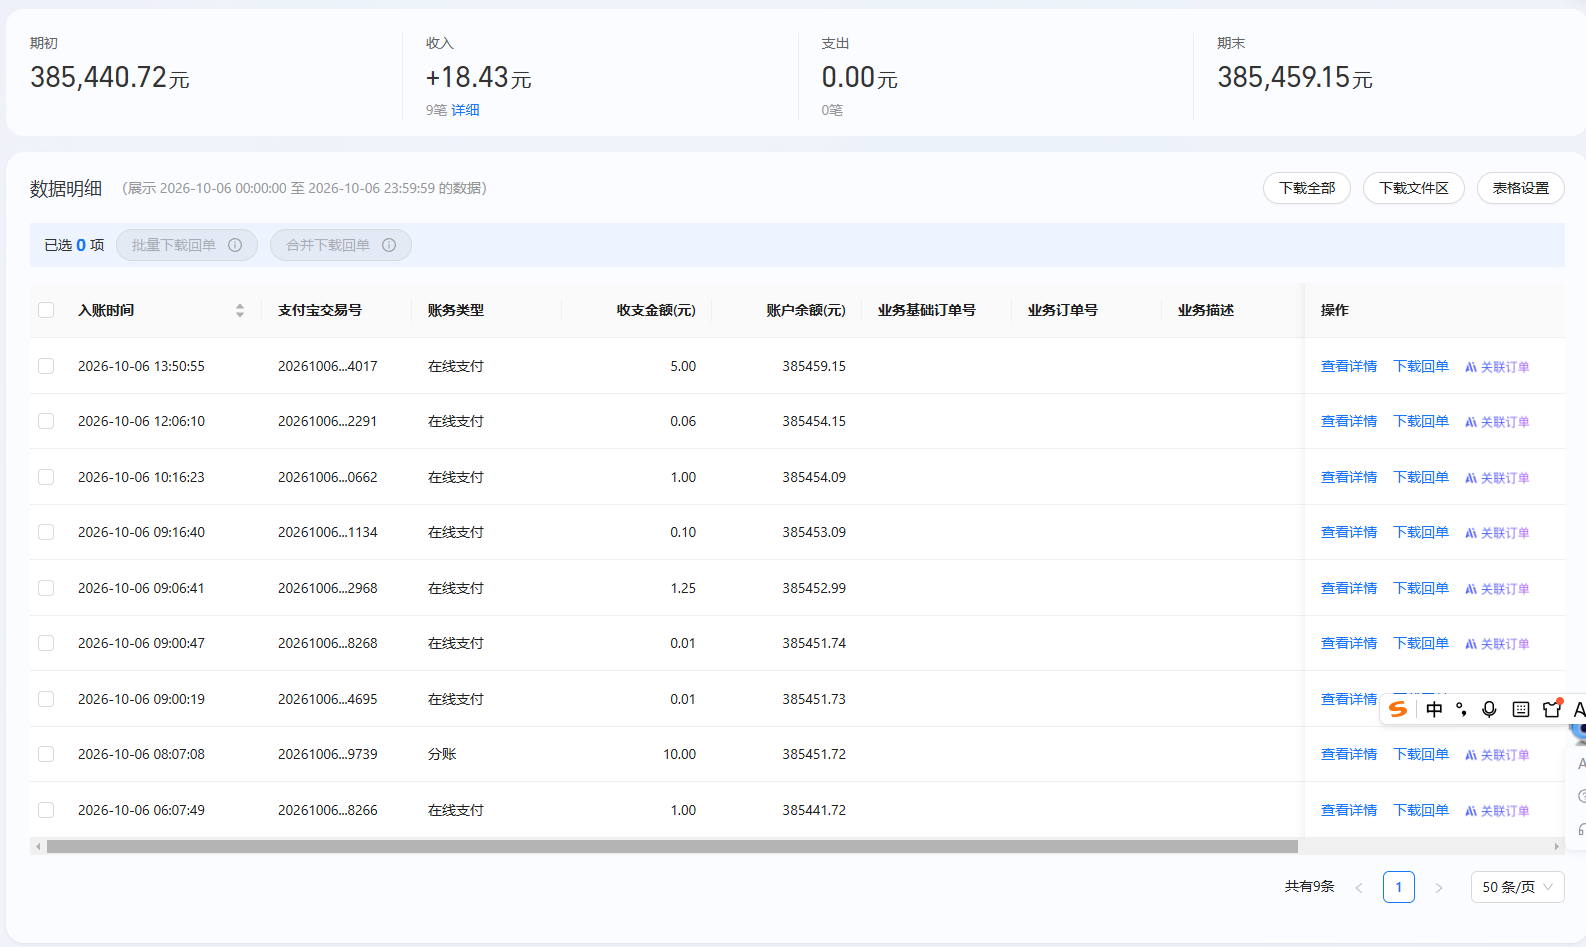Viewport: 1586px width, 947px height.
Task: Click the 下载全部 button
Action: (1307, 188)
